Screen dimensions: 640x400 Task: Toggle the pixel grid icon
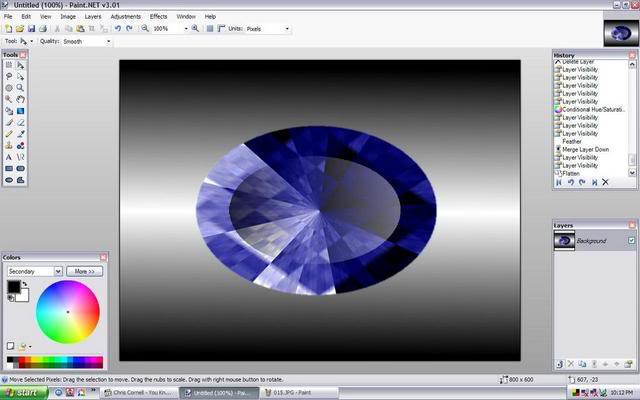[210, 29]
